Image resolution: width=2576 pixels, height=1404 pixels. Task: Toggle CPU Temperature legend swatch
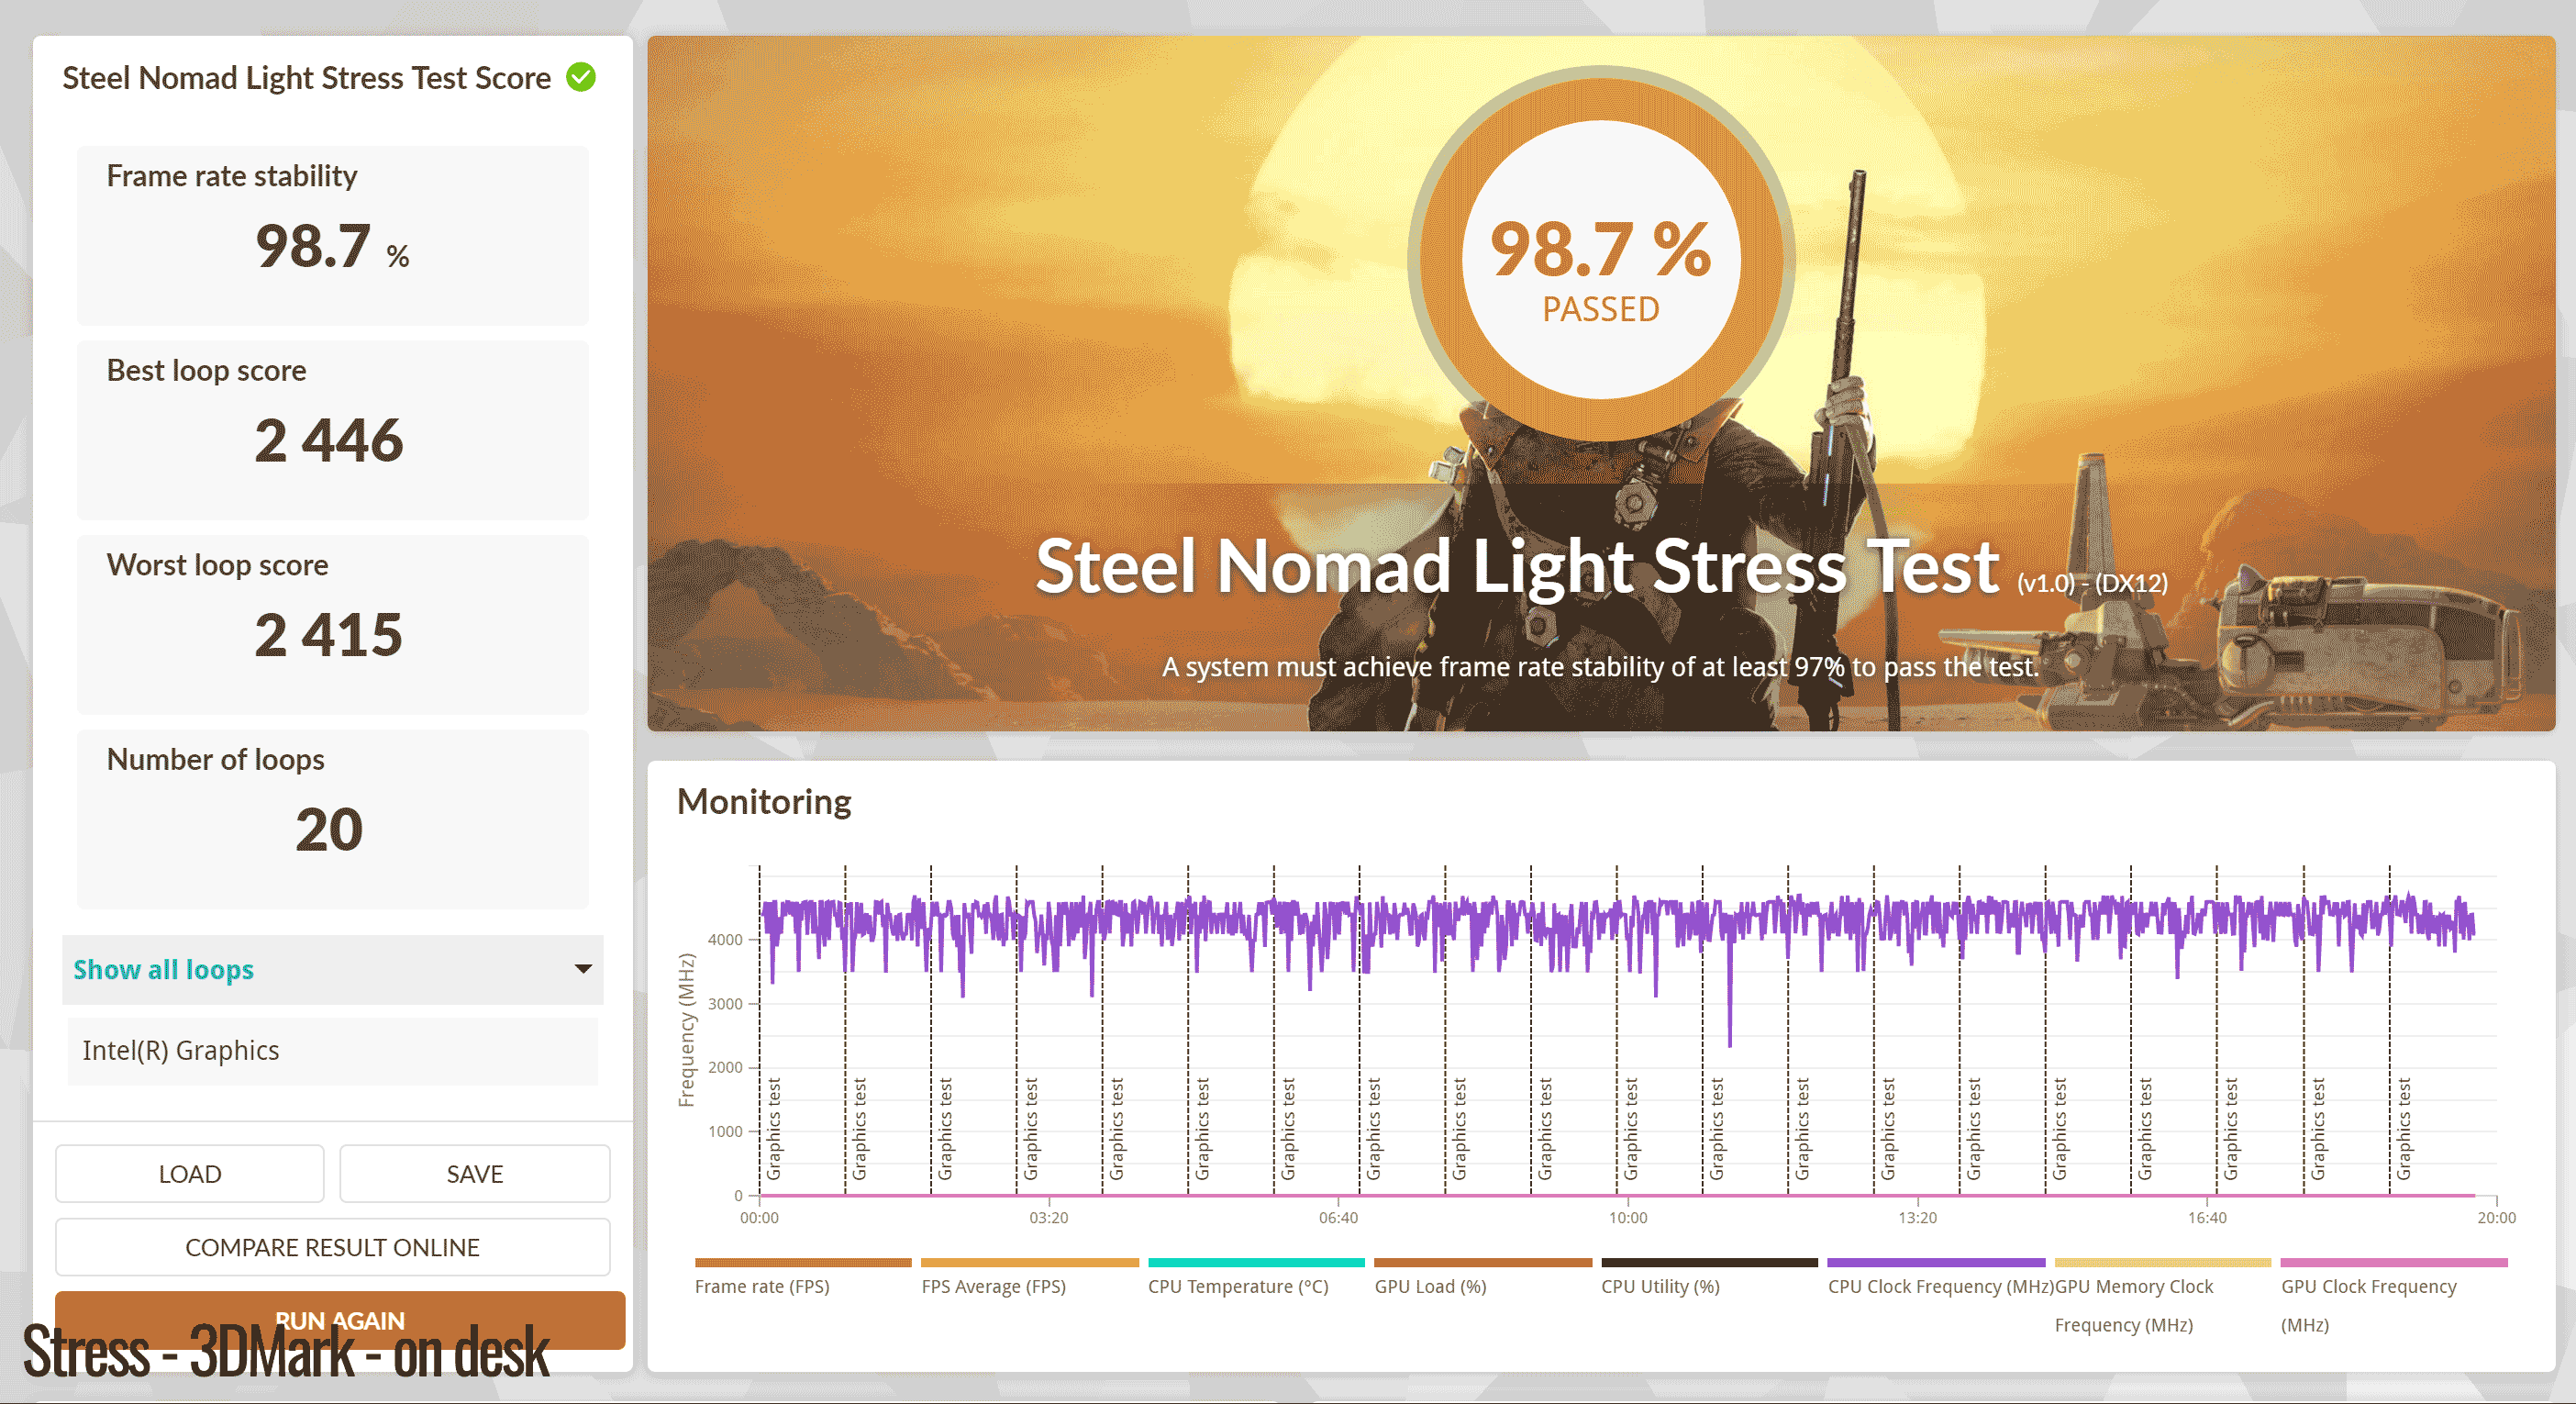1256,1262
